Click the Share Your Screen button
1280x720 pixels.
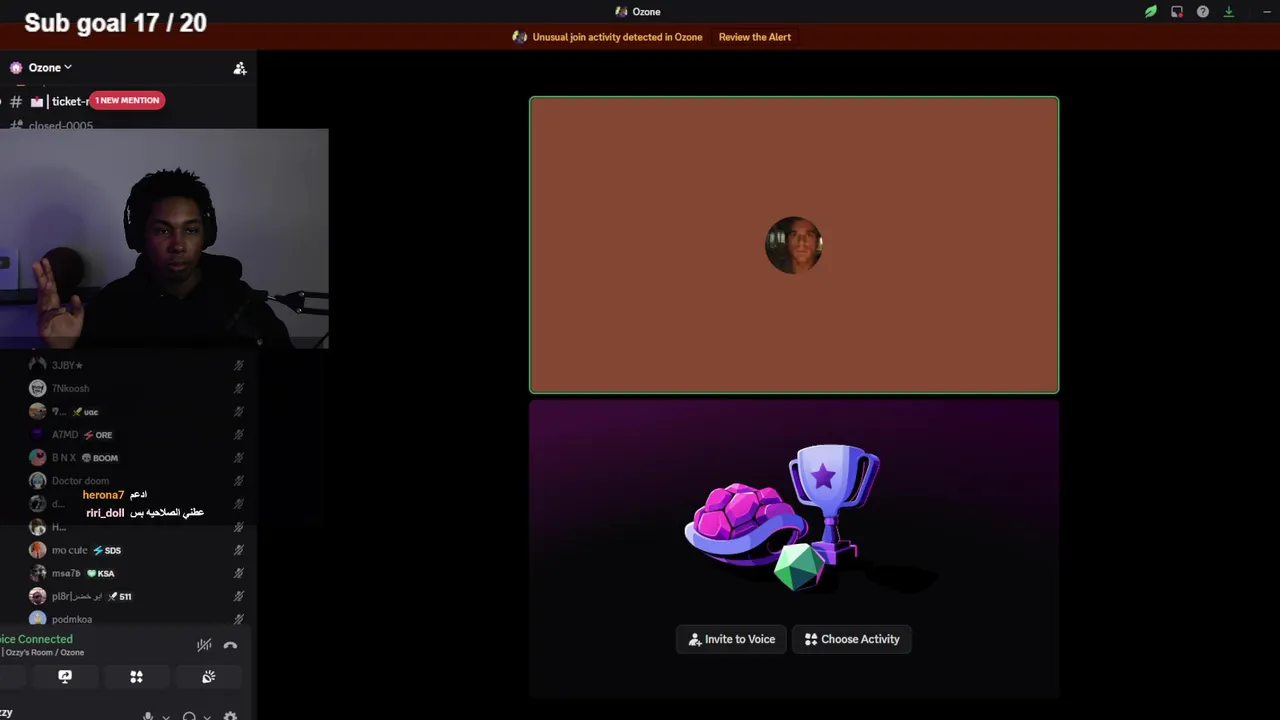[65, 677]
